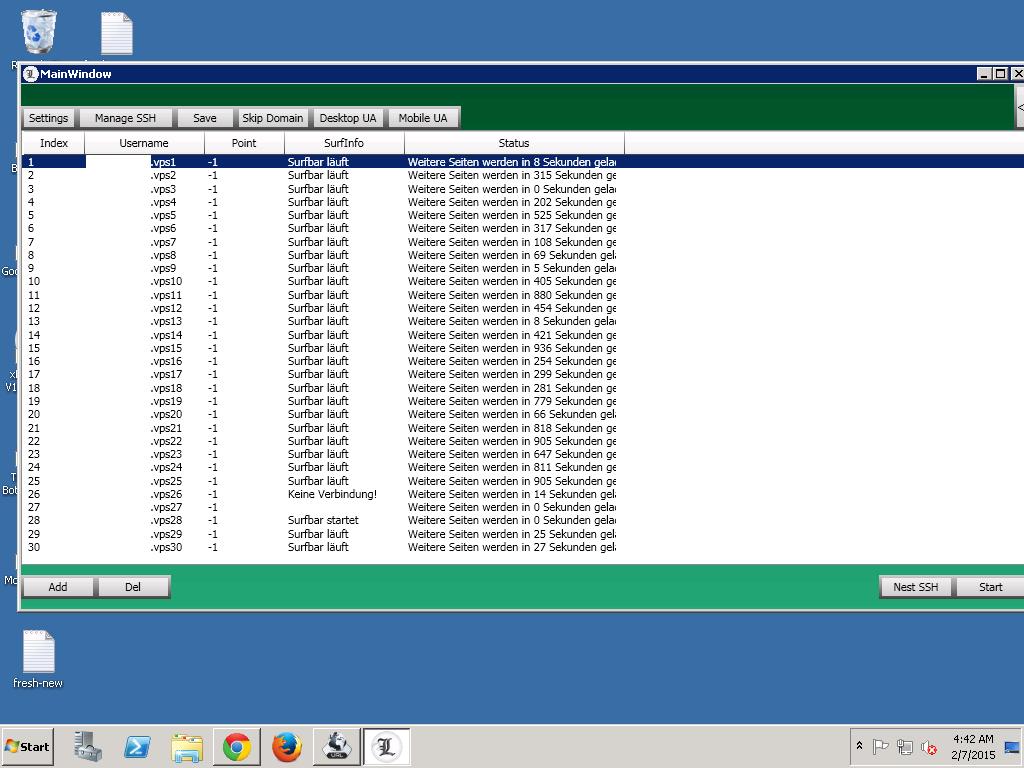
Task: Select row with username .vps5
Action: [522, 215]
